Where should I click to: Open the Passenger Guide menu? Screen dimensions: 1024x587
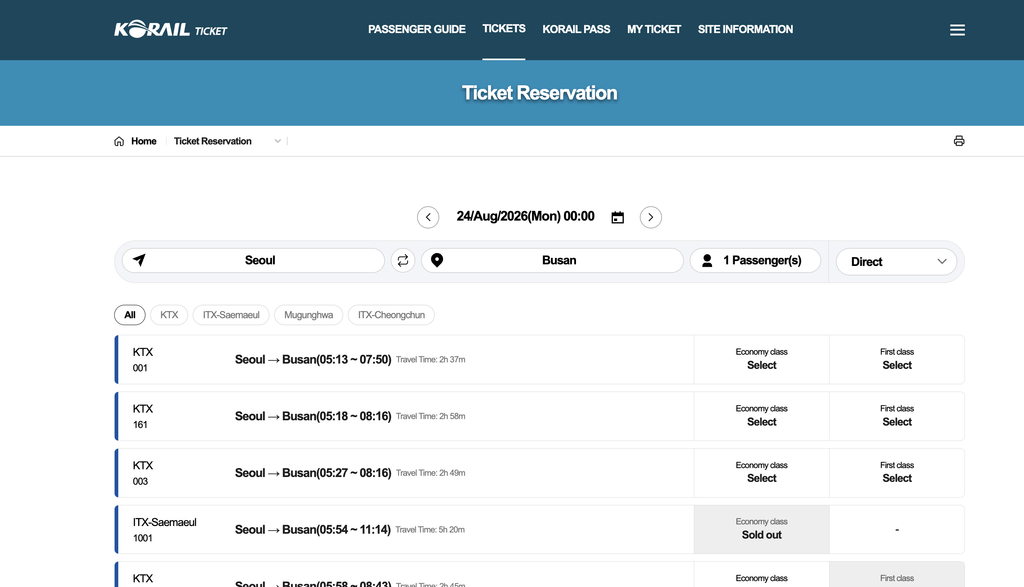(417, 29)
